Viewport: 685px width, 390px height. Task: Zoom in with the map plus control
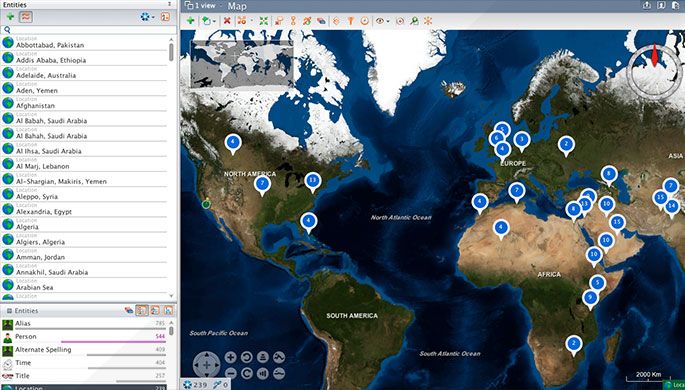[x=231, y=357]
